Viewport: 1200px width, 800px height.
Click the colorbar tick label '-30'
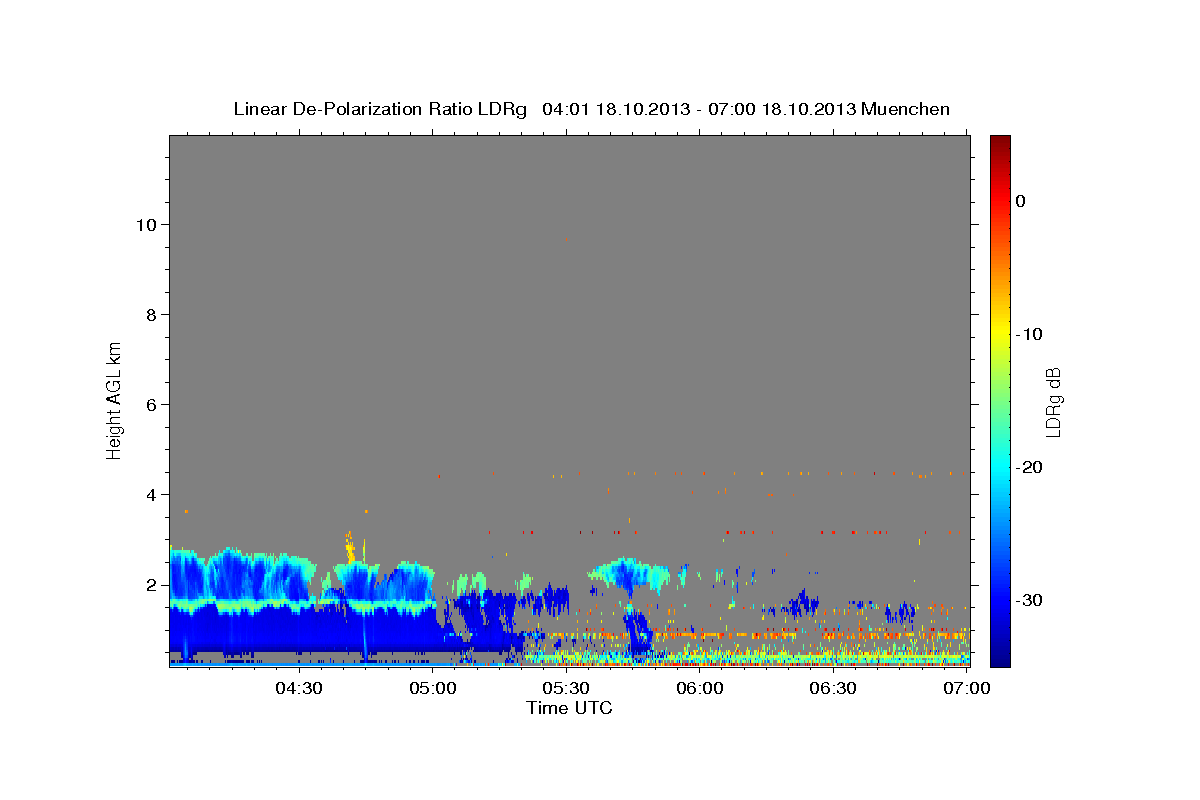1029,600
